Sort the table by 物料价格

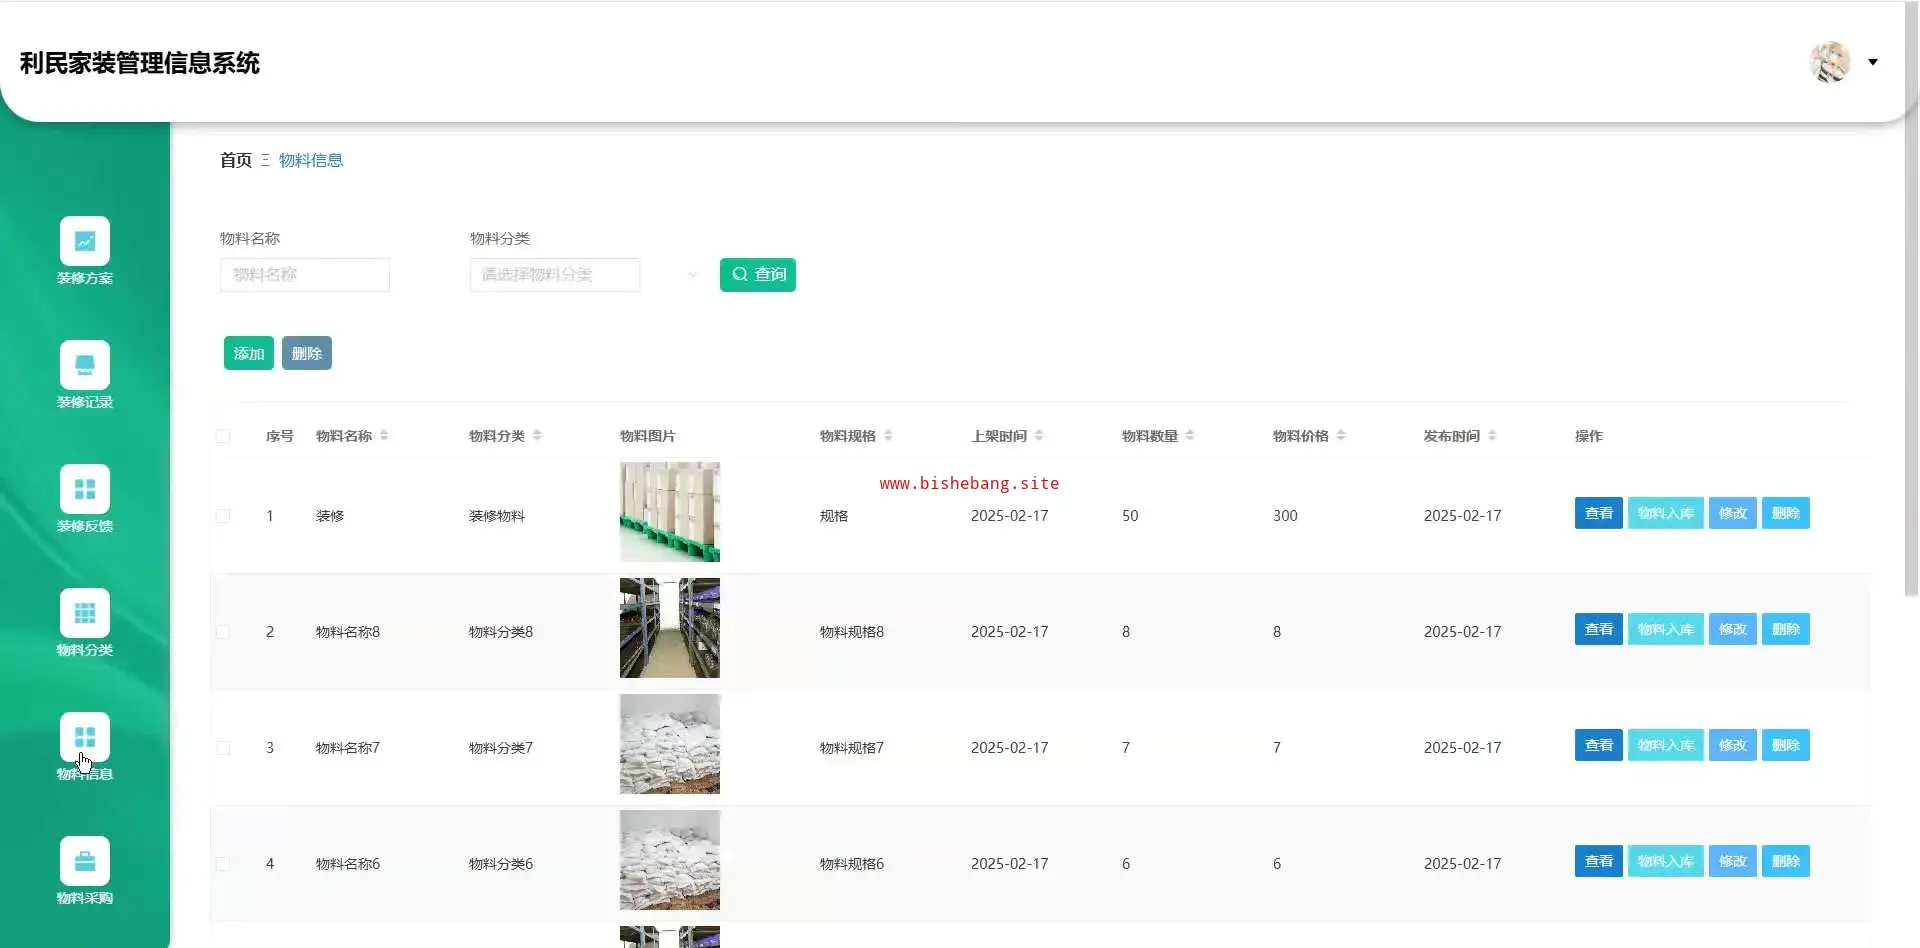pyautogui.click(x=1341, y=436)
